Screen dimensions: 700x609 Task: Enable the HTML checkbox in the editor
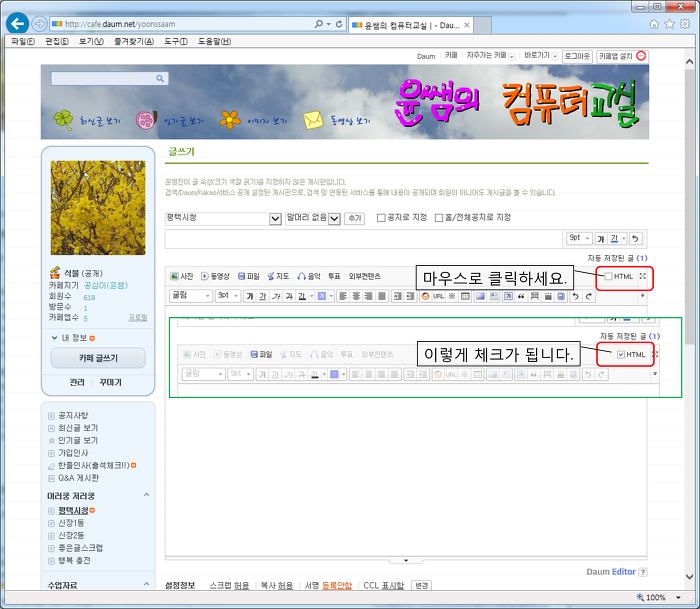(x=608, y=276)
